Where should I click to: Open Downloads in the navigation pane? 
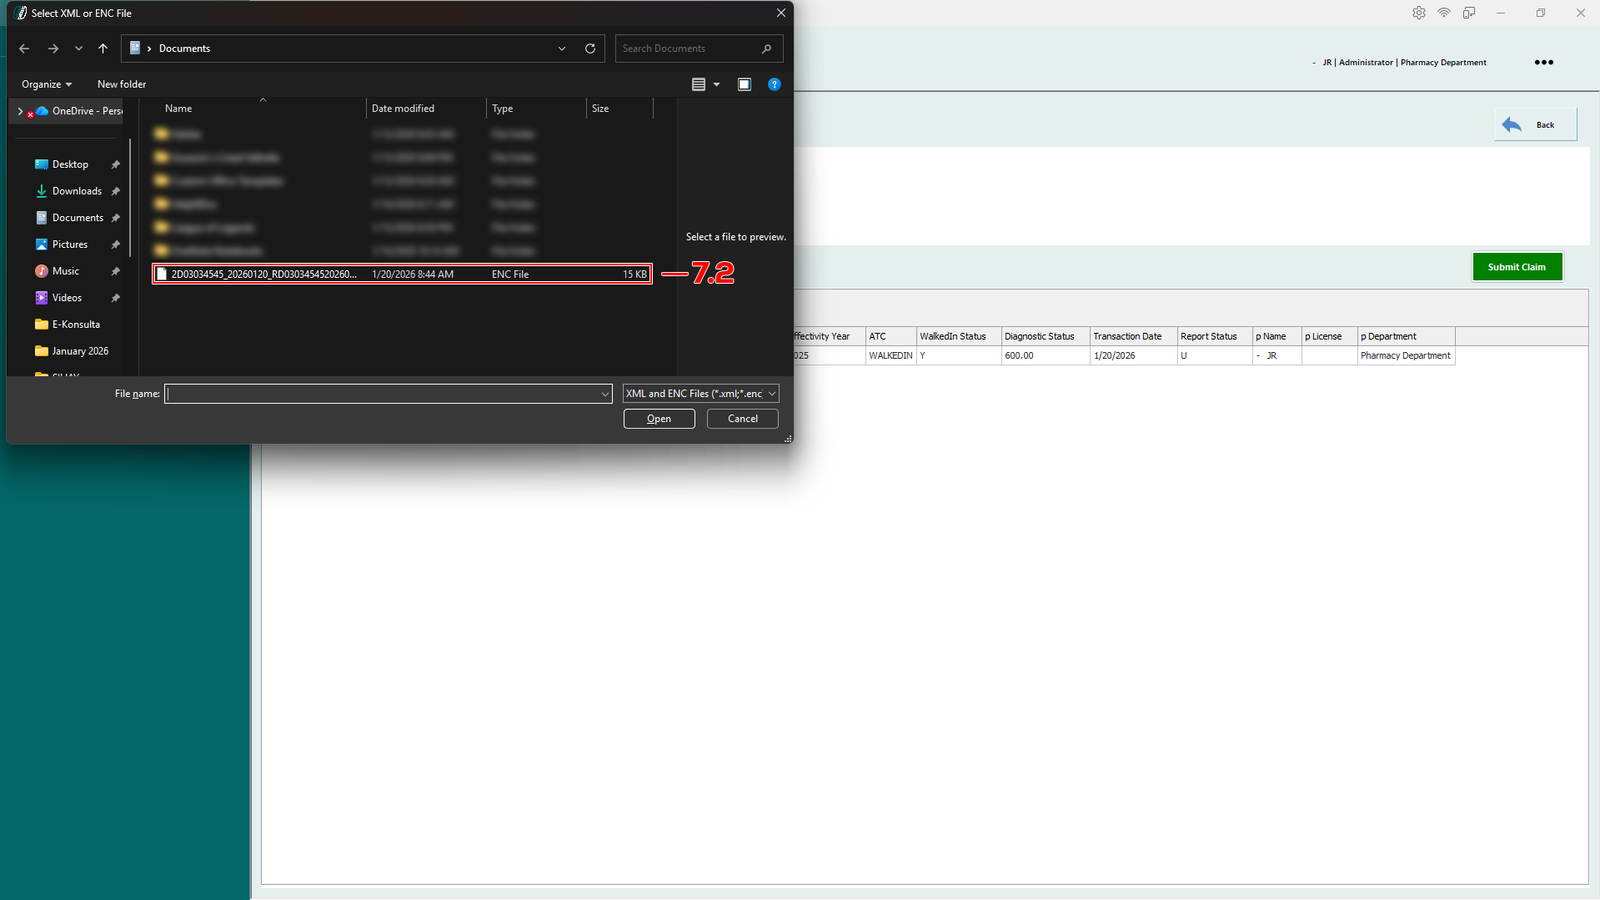(76, 191)
